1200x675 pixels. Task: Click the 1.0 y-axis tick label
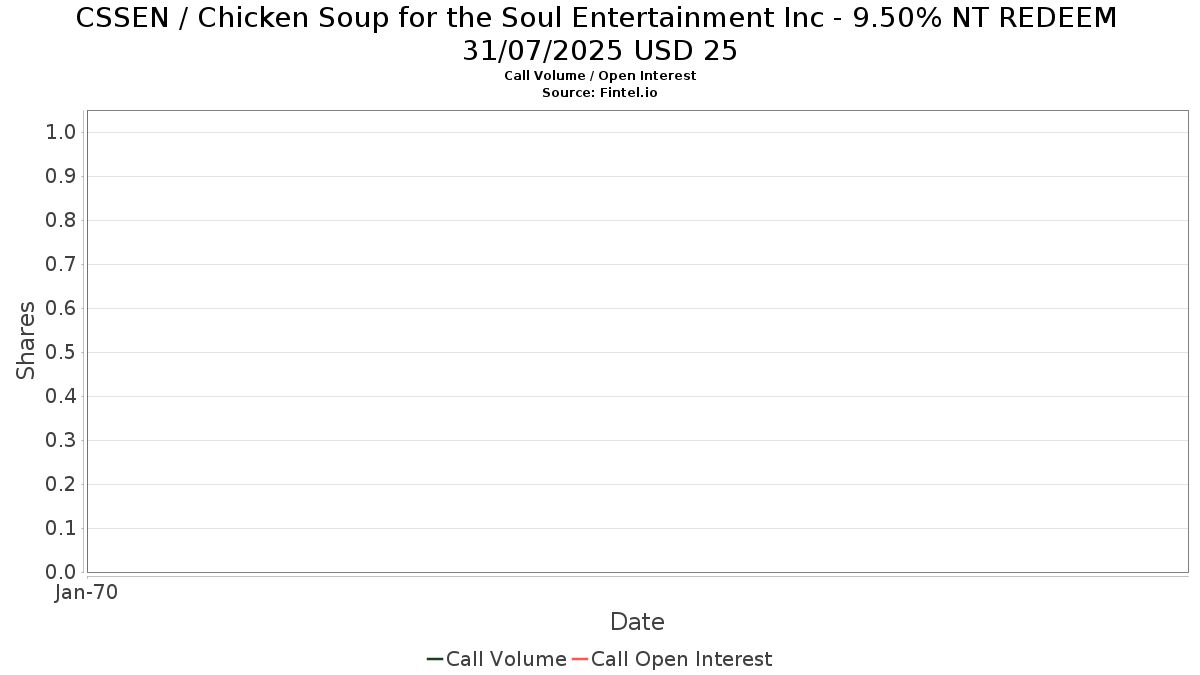click(x=61, y=133)
